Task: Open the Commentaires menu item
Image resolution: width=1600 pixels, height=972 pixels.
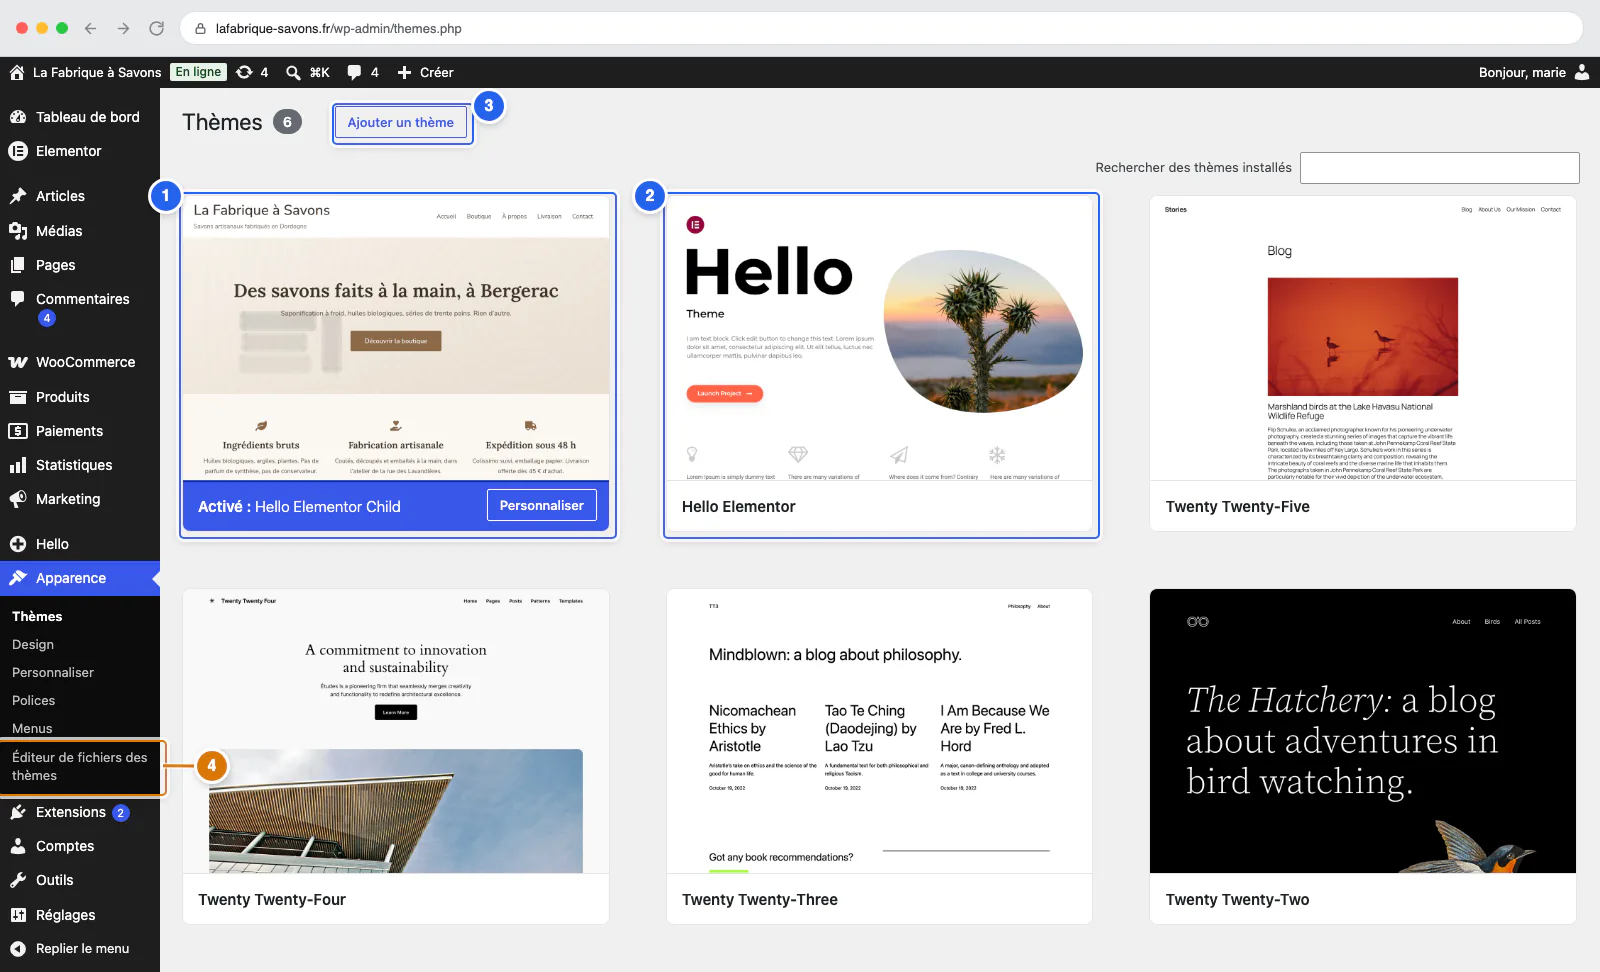Action: click(80, 308)
